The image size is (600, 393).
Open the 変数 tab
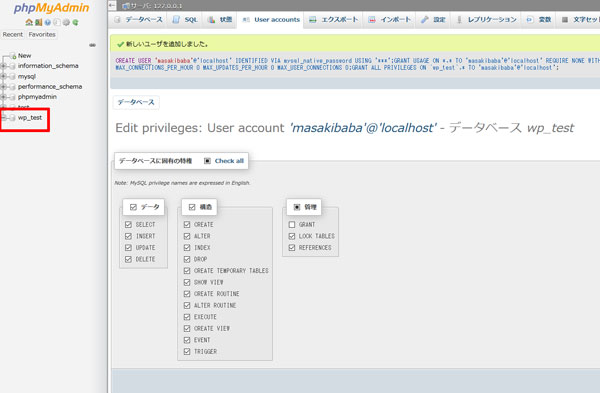[539, 20]
